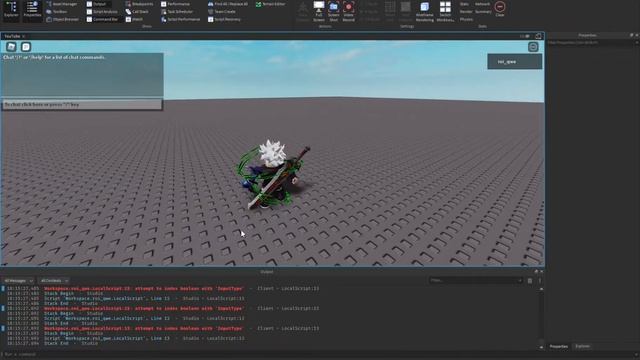Expand the Output filter dropdown arrow

pos(520,281)
